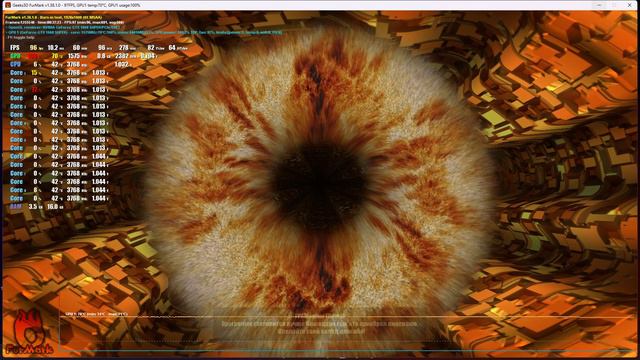This screenshot has height=360, width=640.
Task: Click the FurMark app icon in title bar
Action: tap(7, 5)
